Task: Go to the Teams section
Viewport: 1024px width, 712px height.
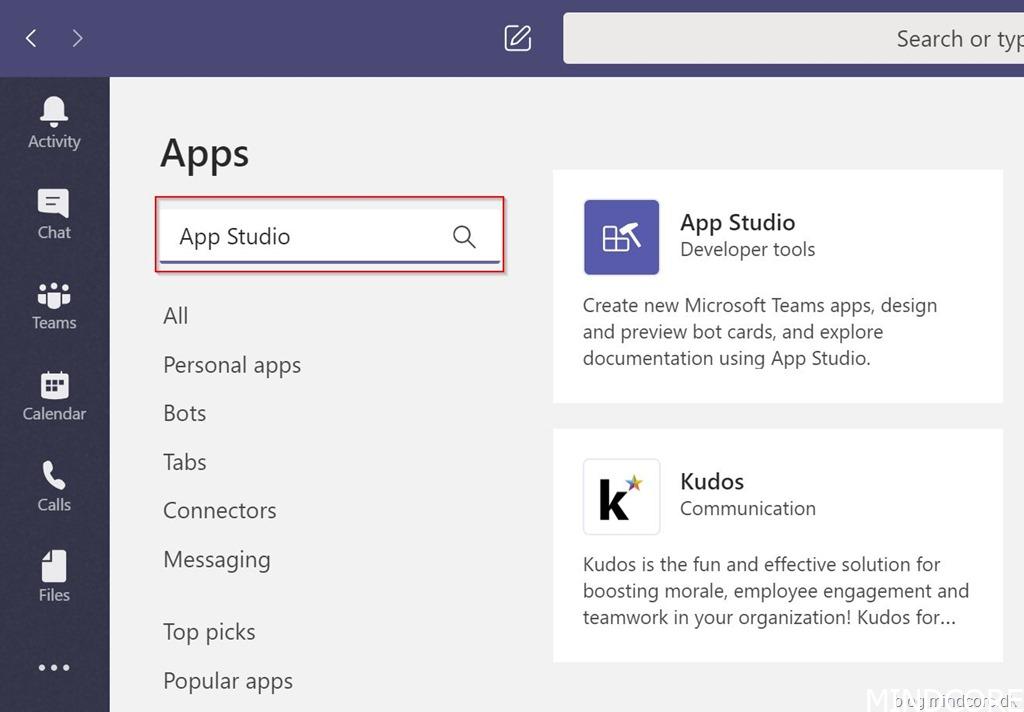Action: [x=54, y=295]
